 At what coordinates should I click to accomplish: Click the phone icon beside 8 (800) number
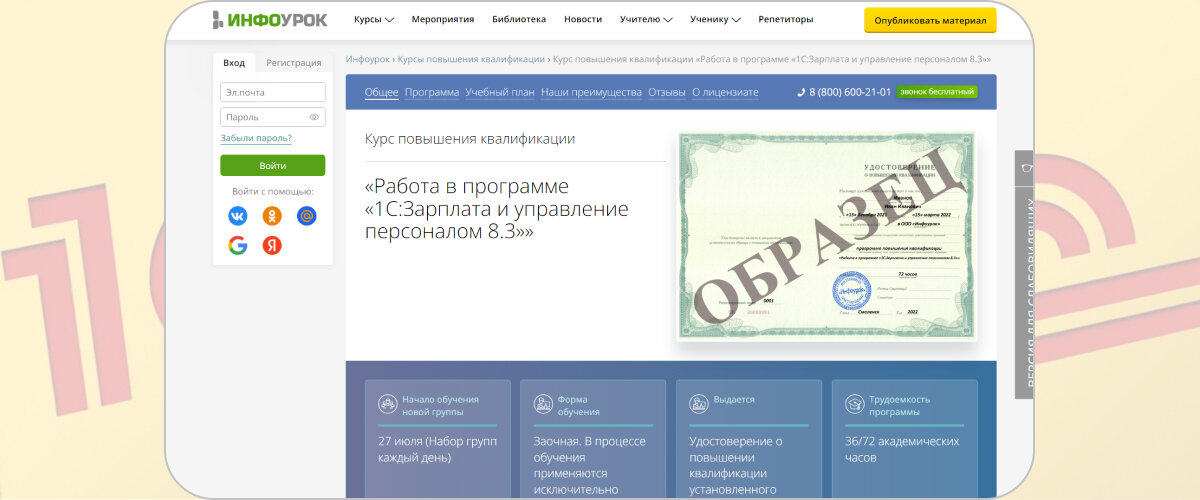(x=801, y=92)
